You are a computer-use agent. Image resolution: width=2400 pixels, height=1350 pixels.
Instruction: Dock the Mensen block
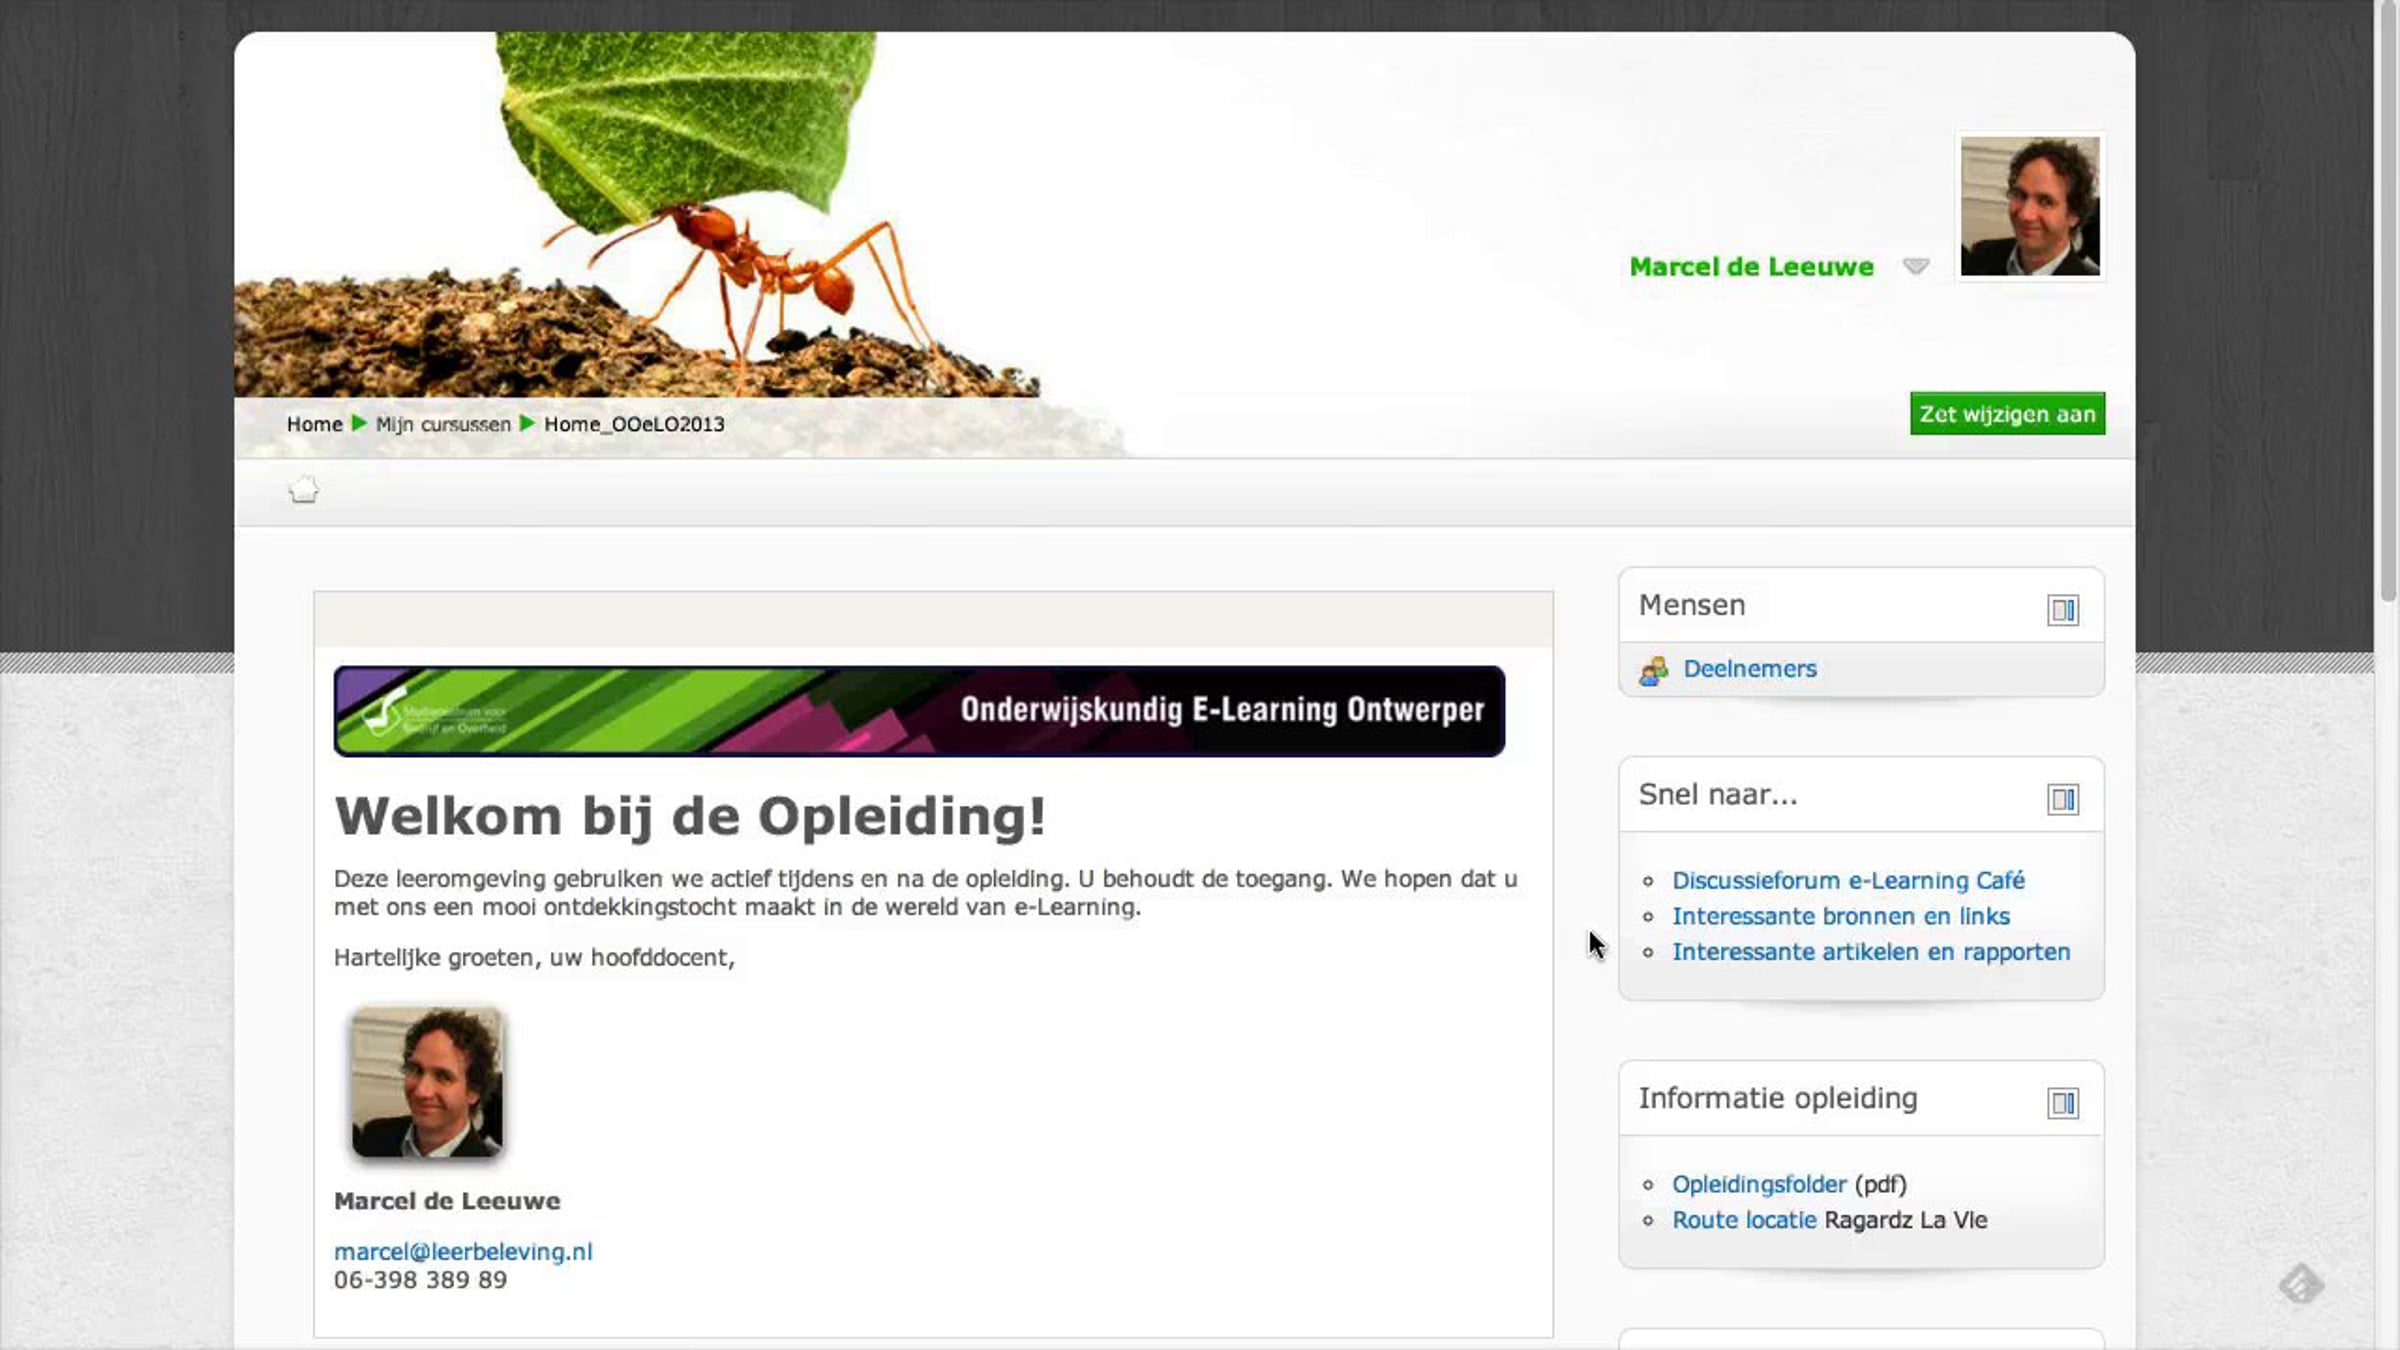(x=2062, y=610)
